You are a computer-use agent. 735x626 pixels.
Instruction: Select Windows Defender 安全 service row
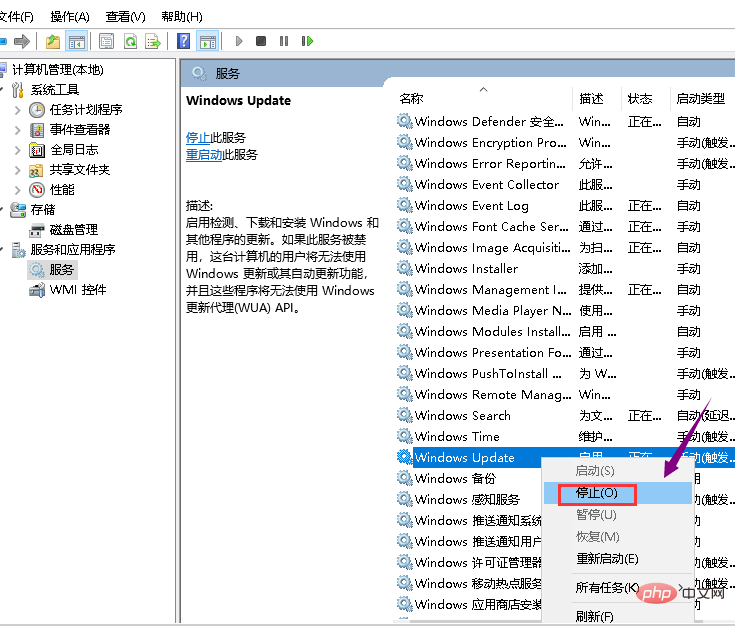(565, 121)
